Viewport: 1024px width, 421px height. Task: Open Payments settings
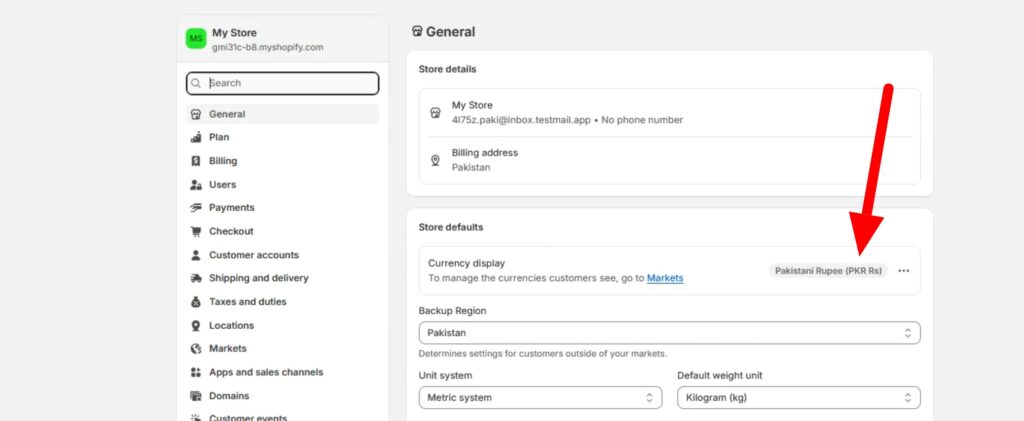282,208
